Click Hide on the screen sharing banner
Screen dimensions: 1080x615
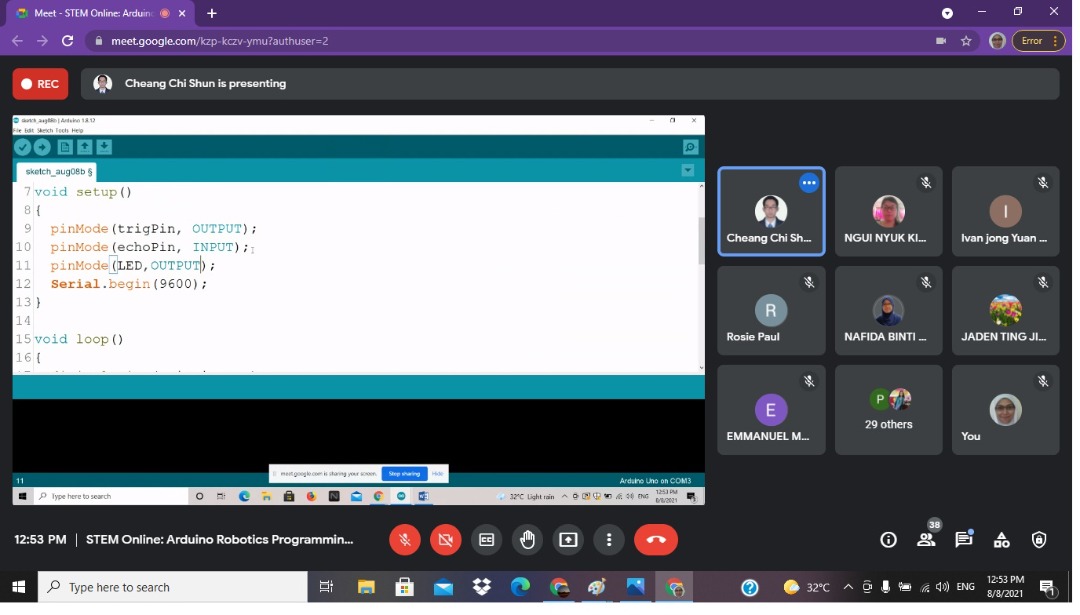click(438, 474)
